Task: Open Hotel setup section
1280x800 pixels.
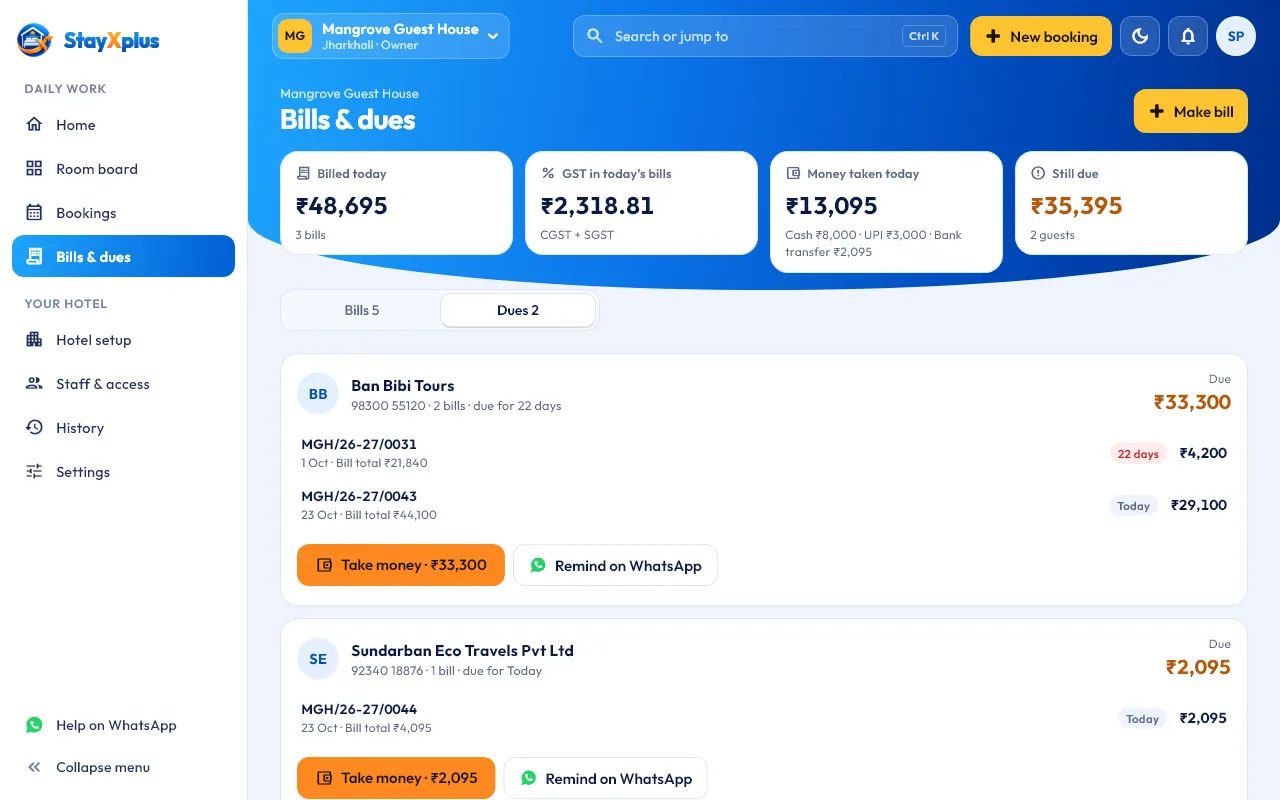Action: pyautogui.click(x=123, y=340)
